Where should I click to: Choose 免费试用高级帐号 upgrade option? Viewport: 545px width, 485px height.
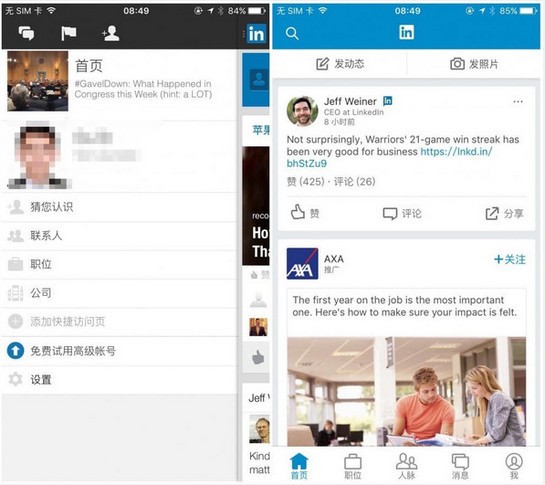pos(119,351)
